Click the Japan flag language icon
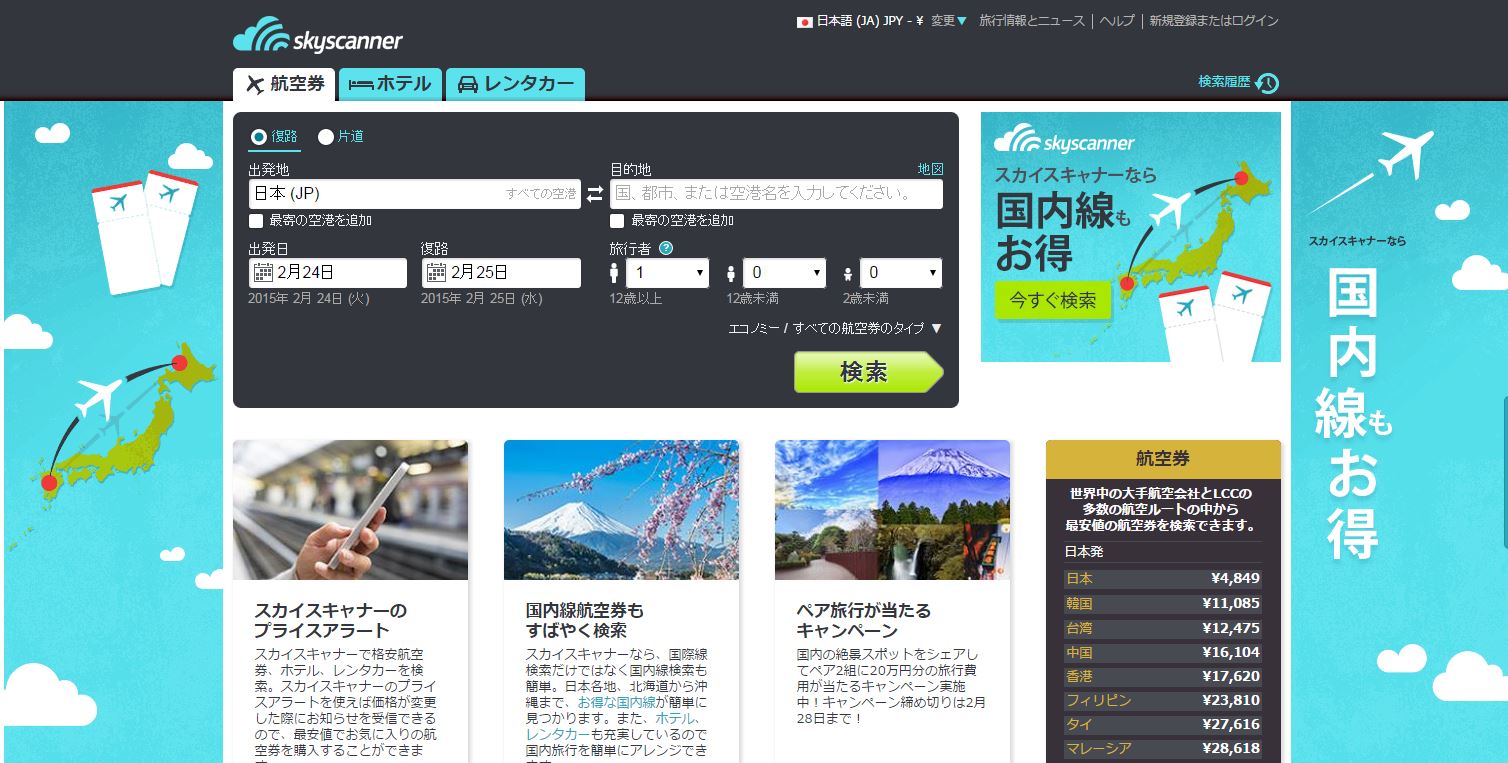Viewport: 1508px width, 763px height. (x=804, y=21)
